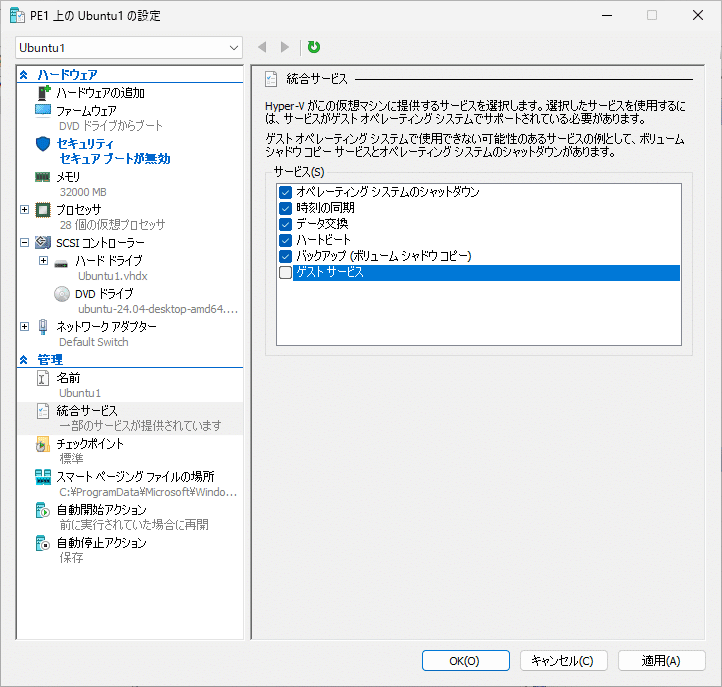Click the スマート ページング ファイル icon
Image resolution: width=722 pixels, height=687 pixels.
[x=43, y=477]
